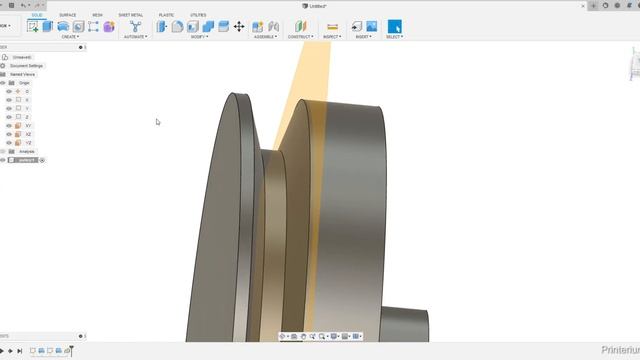This screenshot has width=640, height=360.
Task: Select the Press Pull tool
Action: tap(162, 27)
